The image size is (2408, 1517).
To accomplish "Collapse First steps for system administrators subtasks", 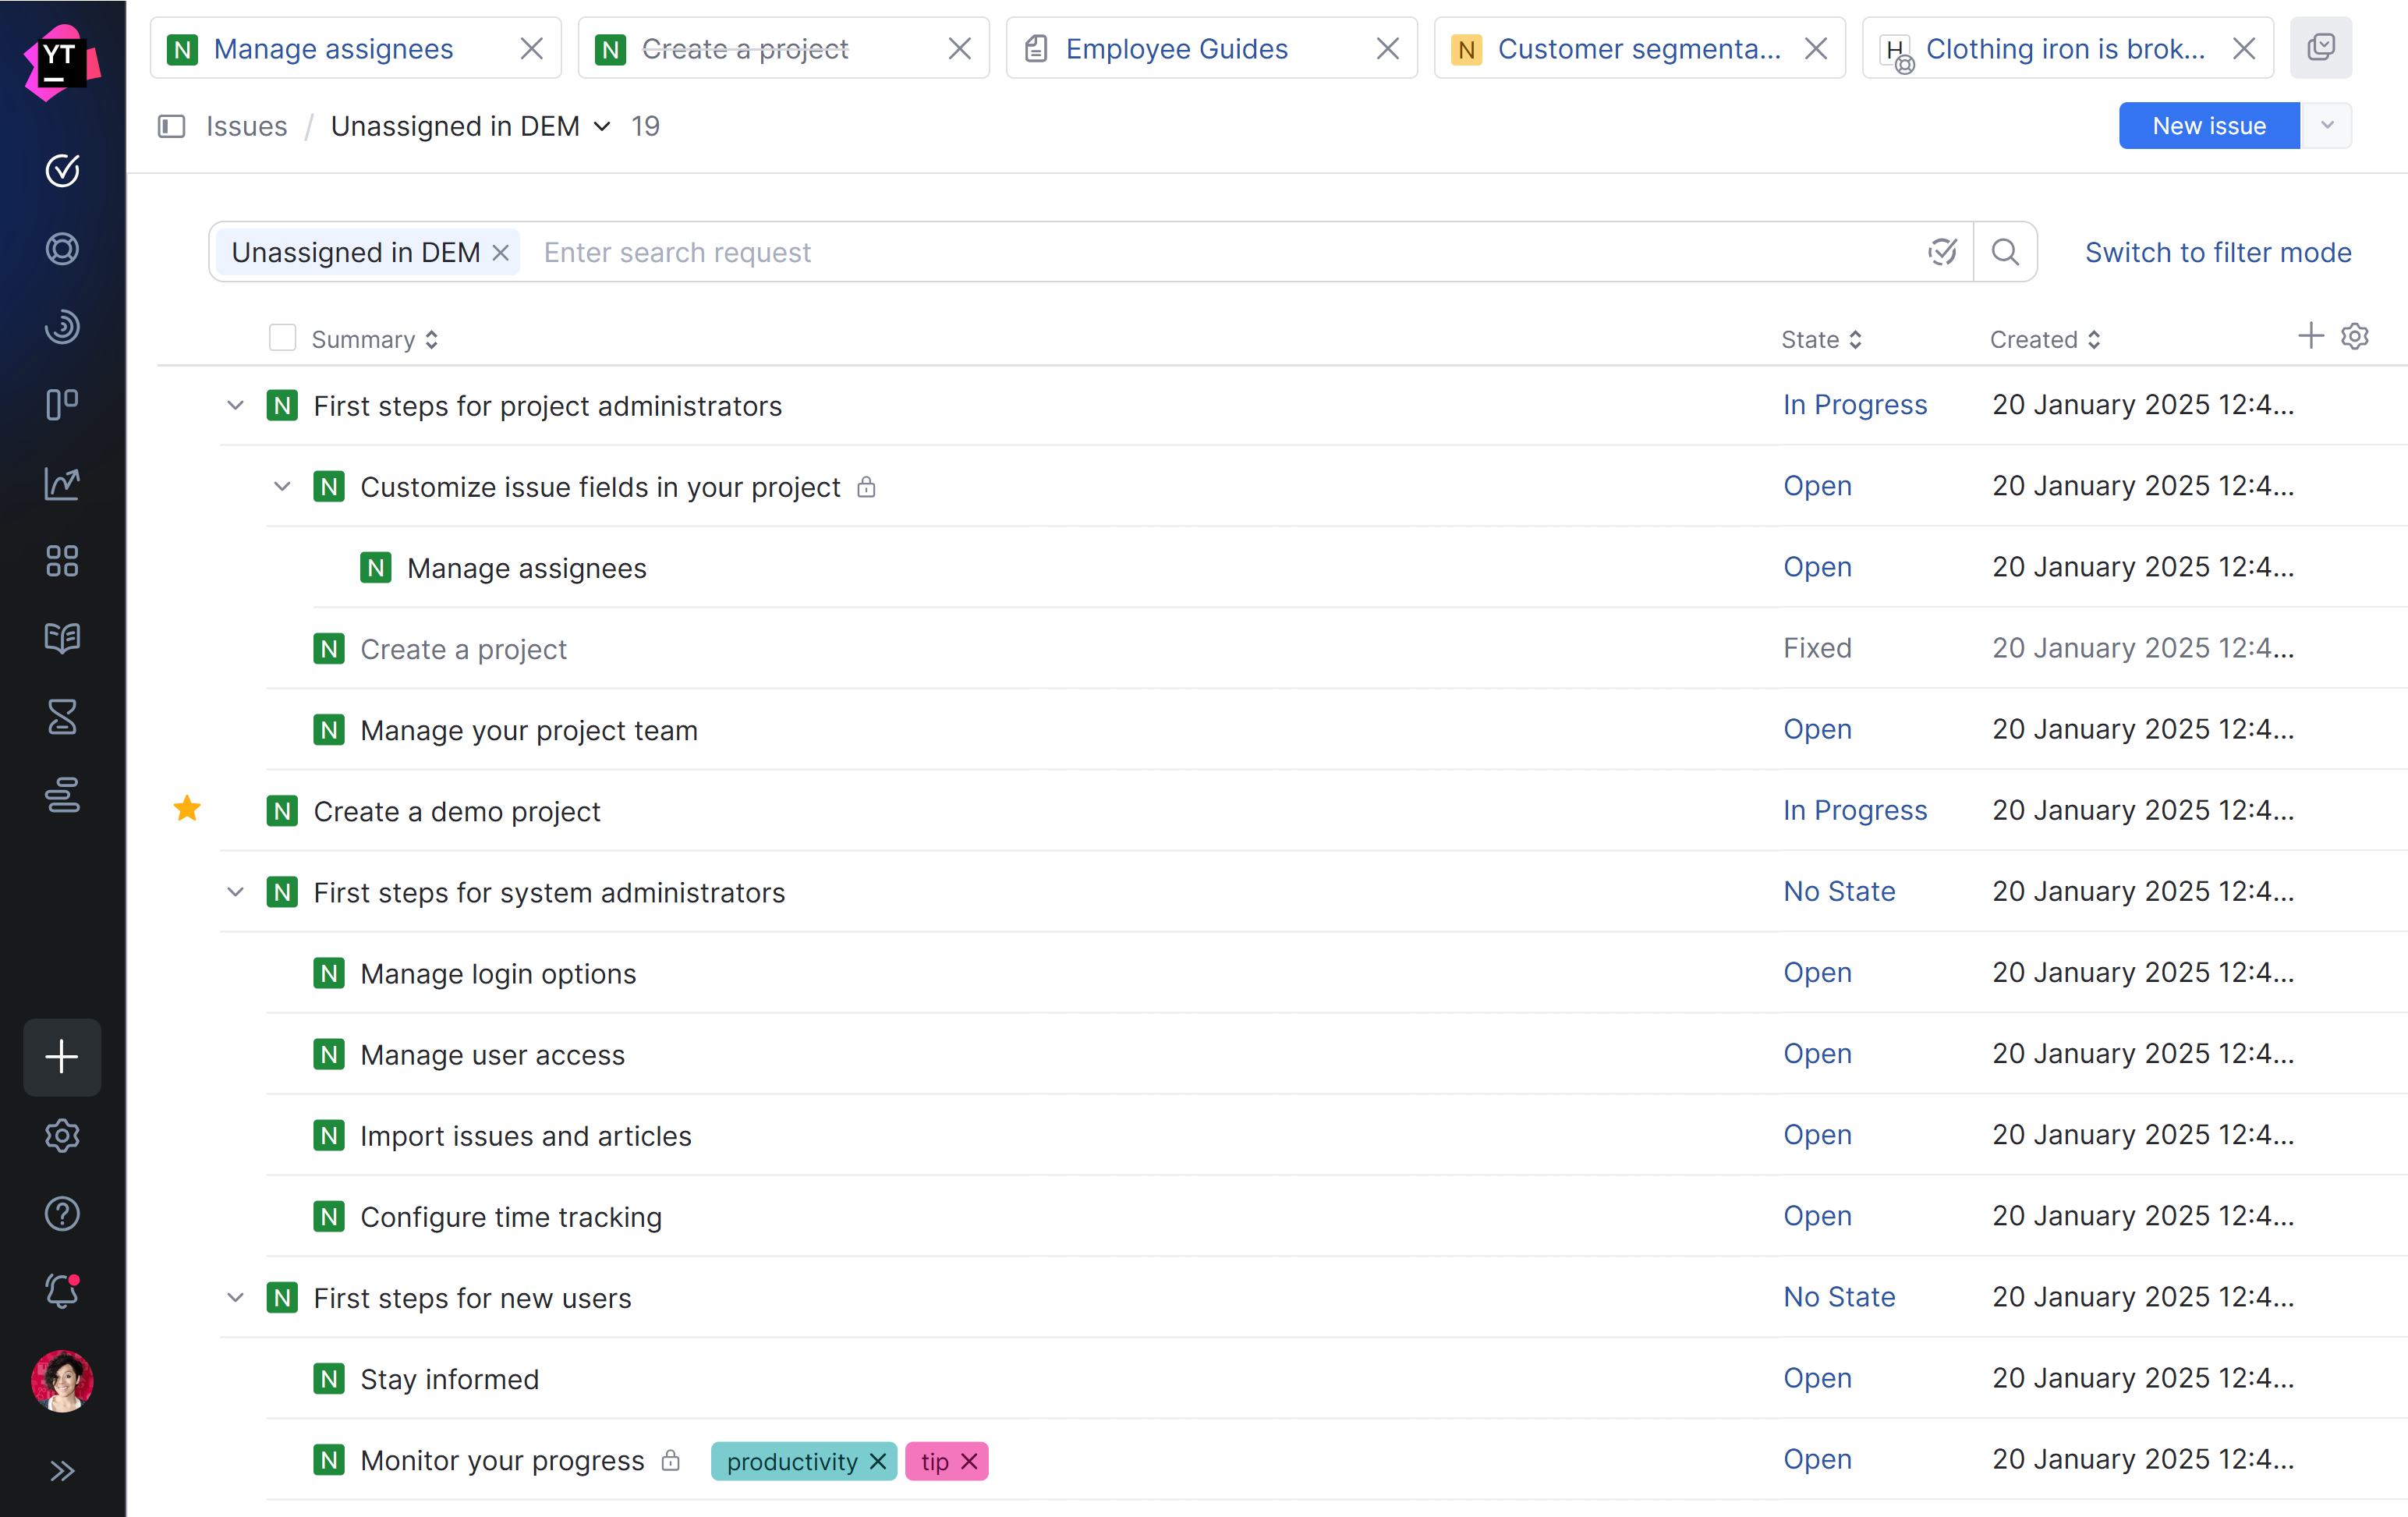I will [235, 891].
